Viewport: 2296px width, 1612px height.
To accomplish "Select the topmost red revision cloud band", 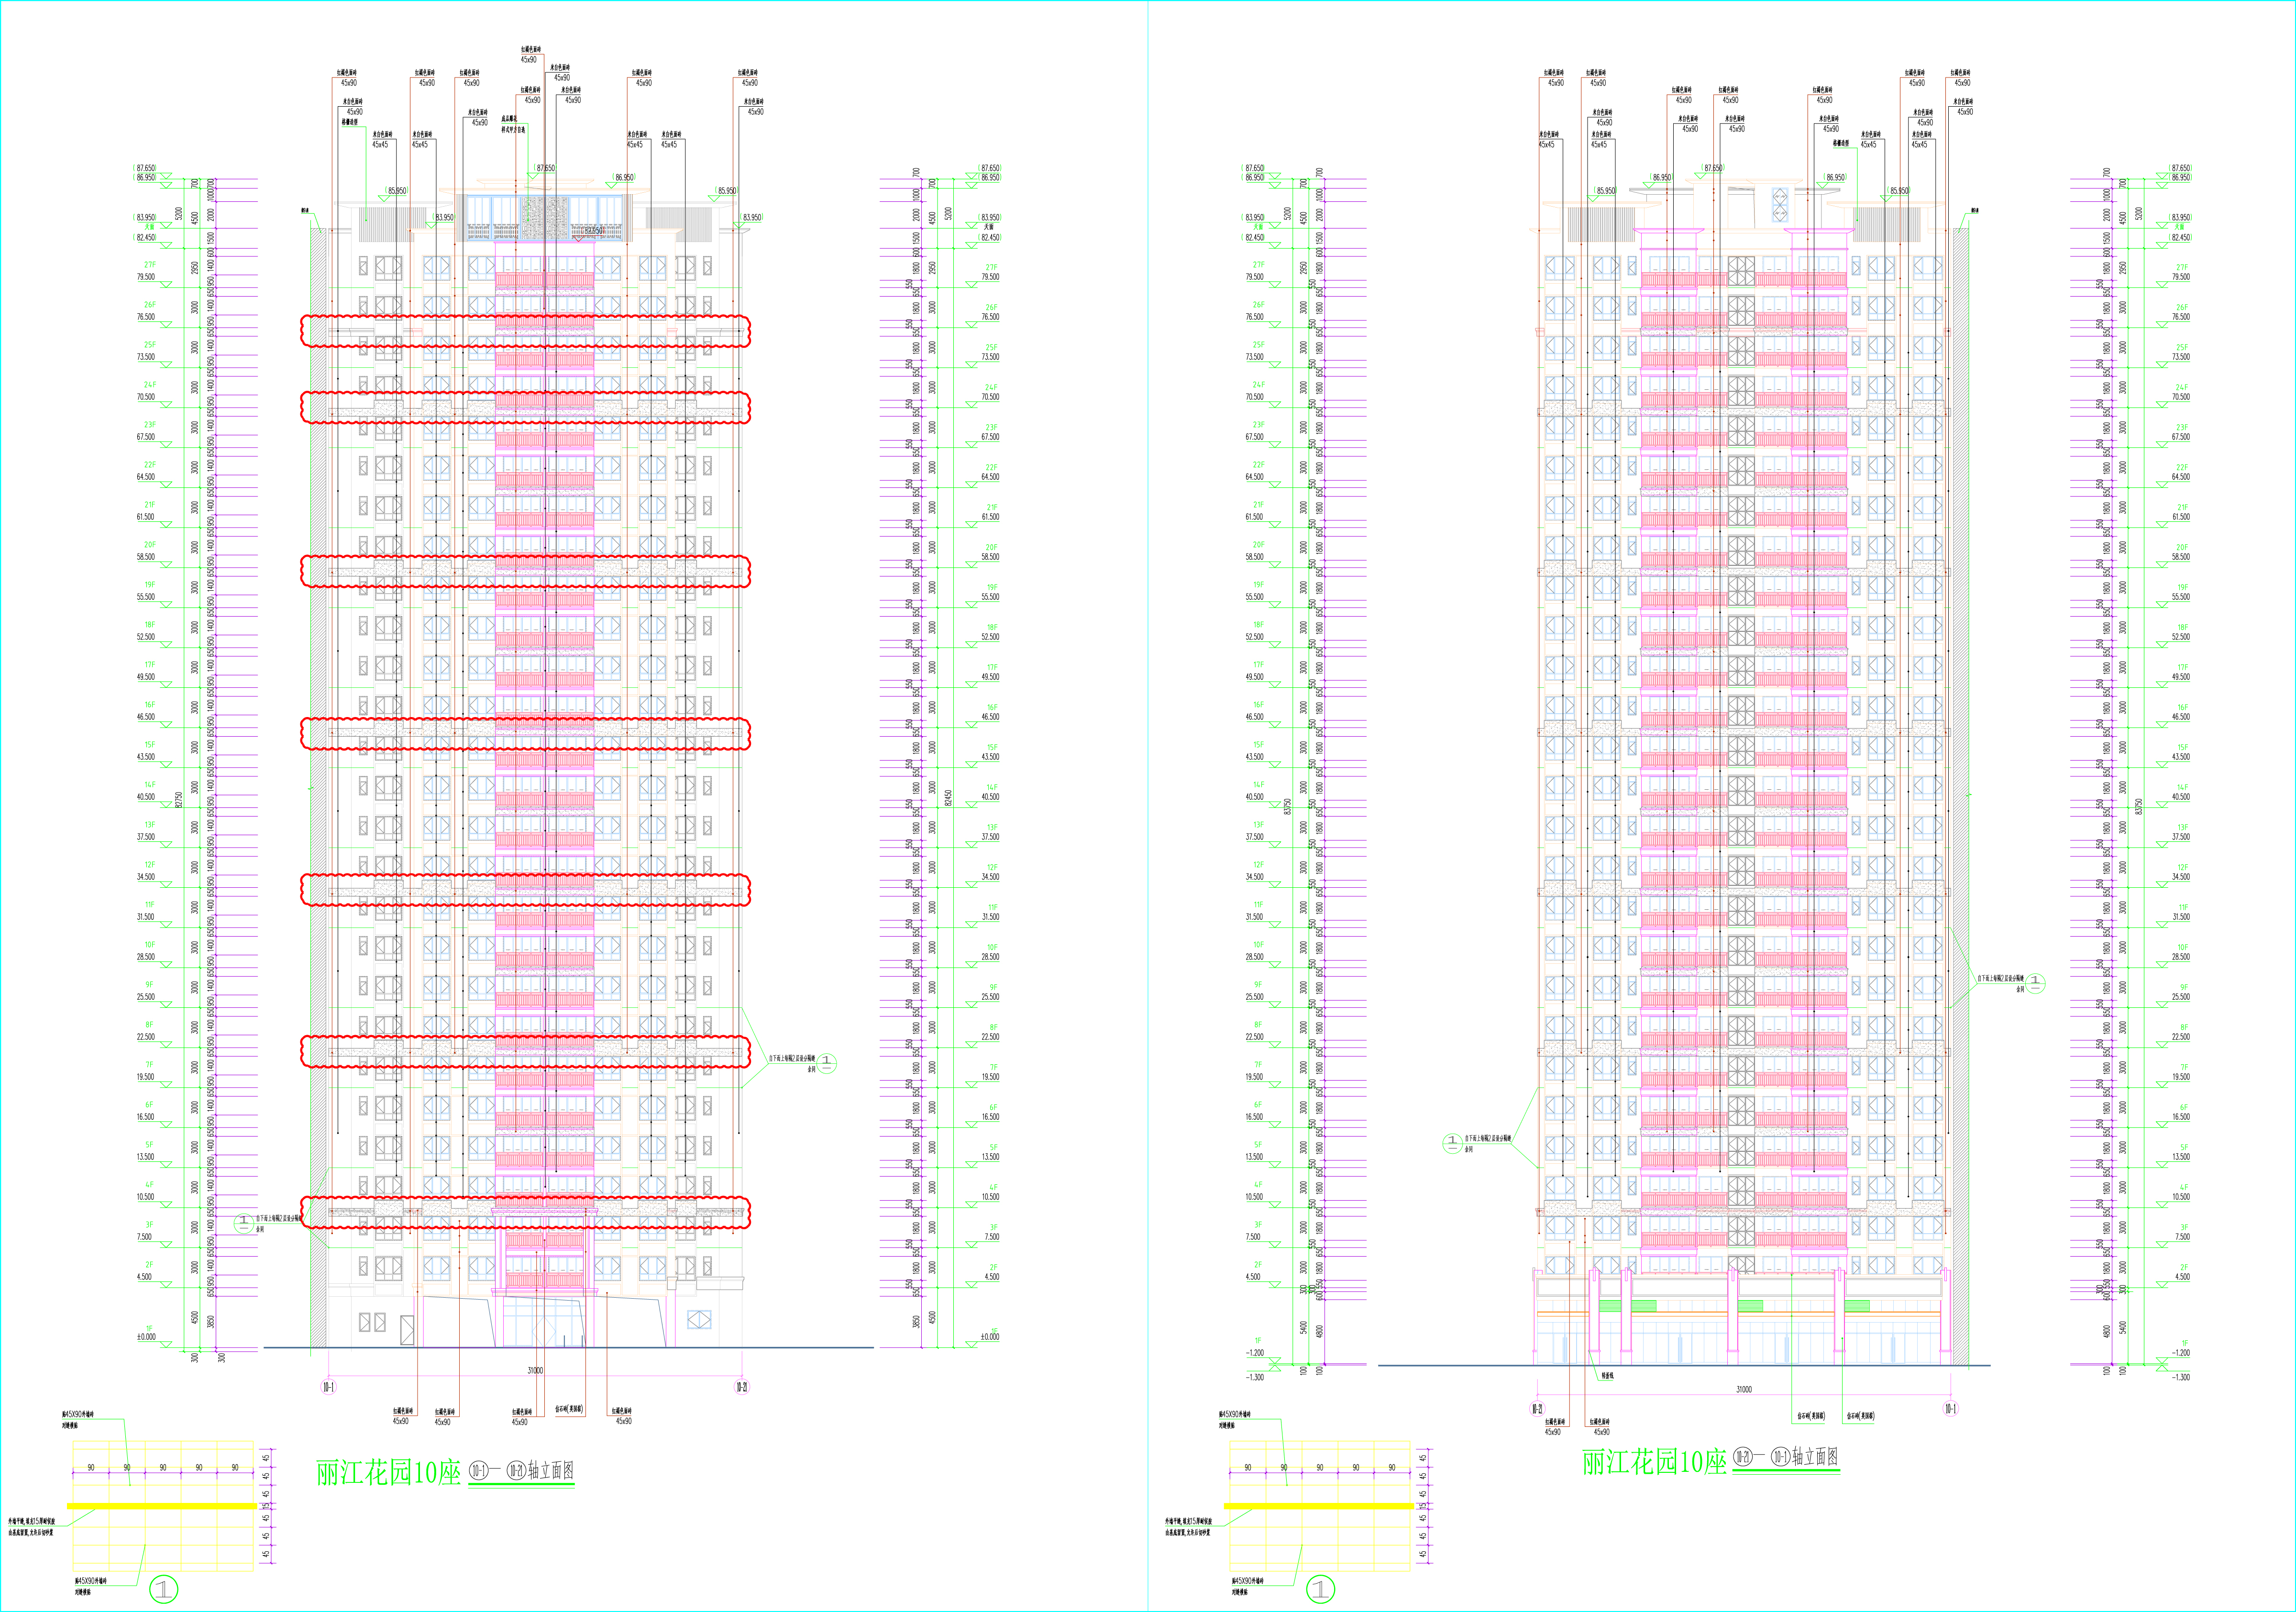I will pos(525,331).
